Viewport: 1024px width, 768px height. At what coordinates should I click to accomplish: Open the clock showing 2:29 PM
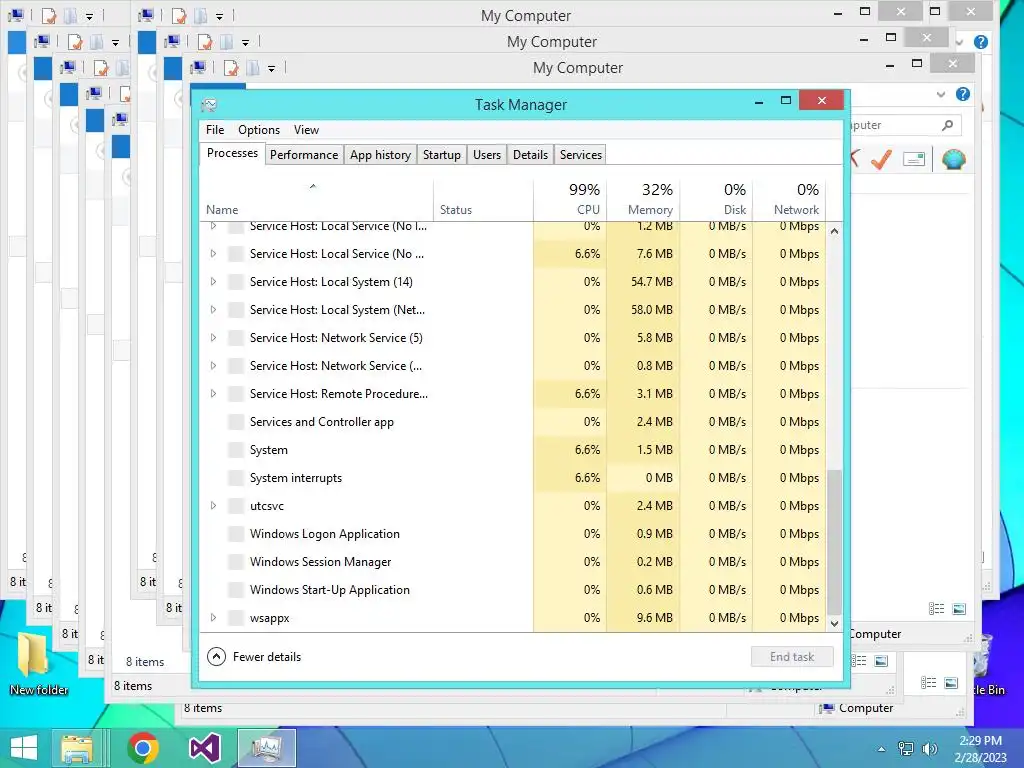click(x=980, y=748)
